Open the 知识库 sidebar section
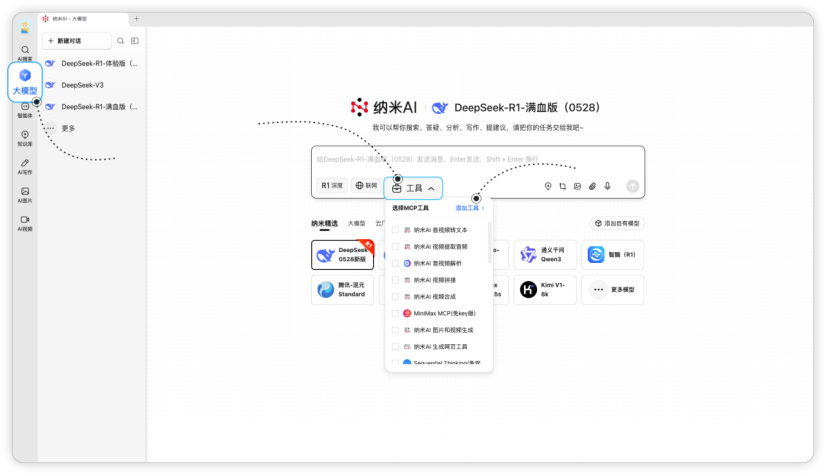Viewport: 826px width, 475px height. coord(25,138)
